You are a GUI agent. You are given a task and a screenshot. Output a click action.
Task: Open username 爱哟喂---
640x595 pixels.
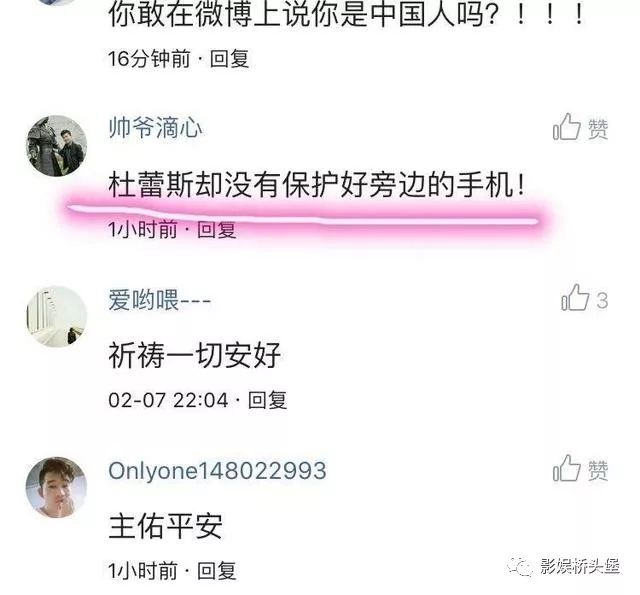click(160, 300)
